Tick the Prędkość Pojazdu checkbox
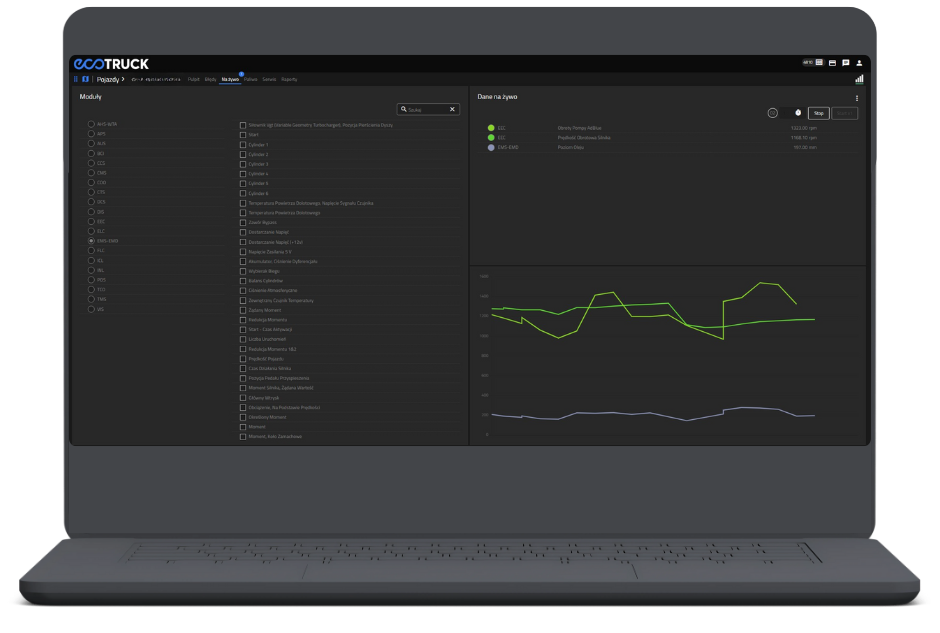940x633 pixels. (243, 359)
